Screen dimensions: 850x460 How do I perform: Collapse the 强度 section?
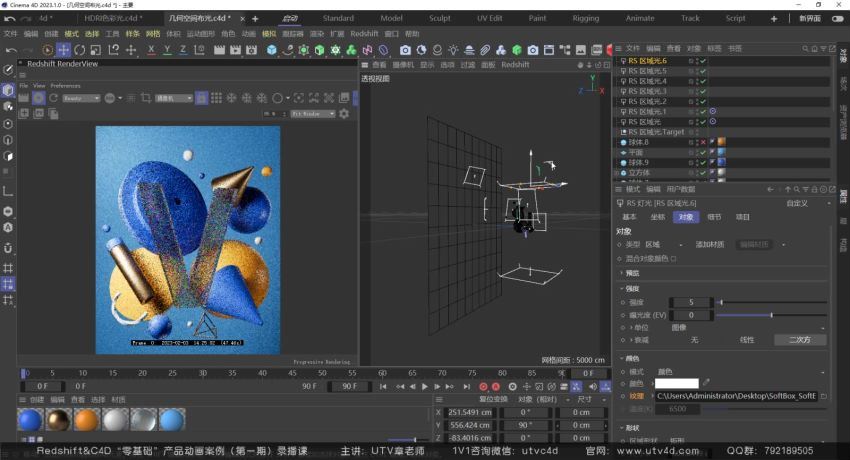coord(632,289)
